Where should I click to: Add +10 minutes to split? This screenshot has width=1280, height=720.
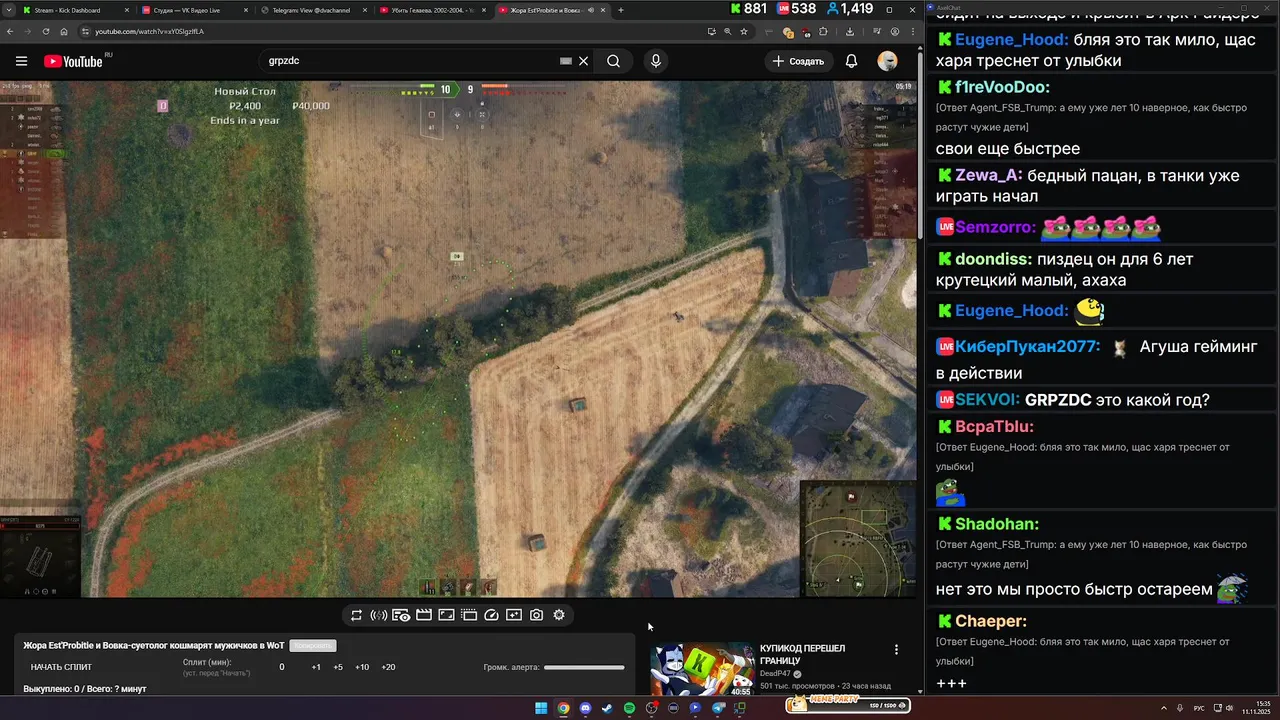click(x=362, y=667)
